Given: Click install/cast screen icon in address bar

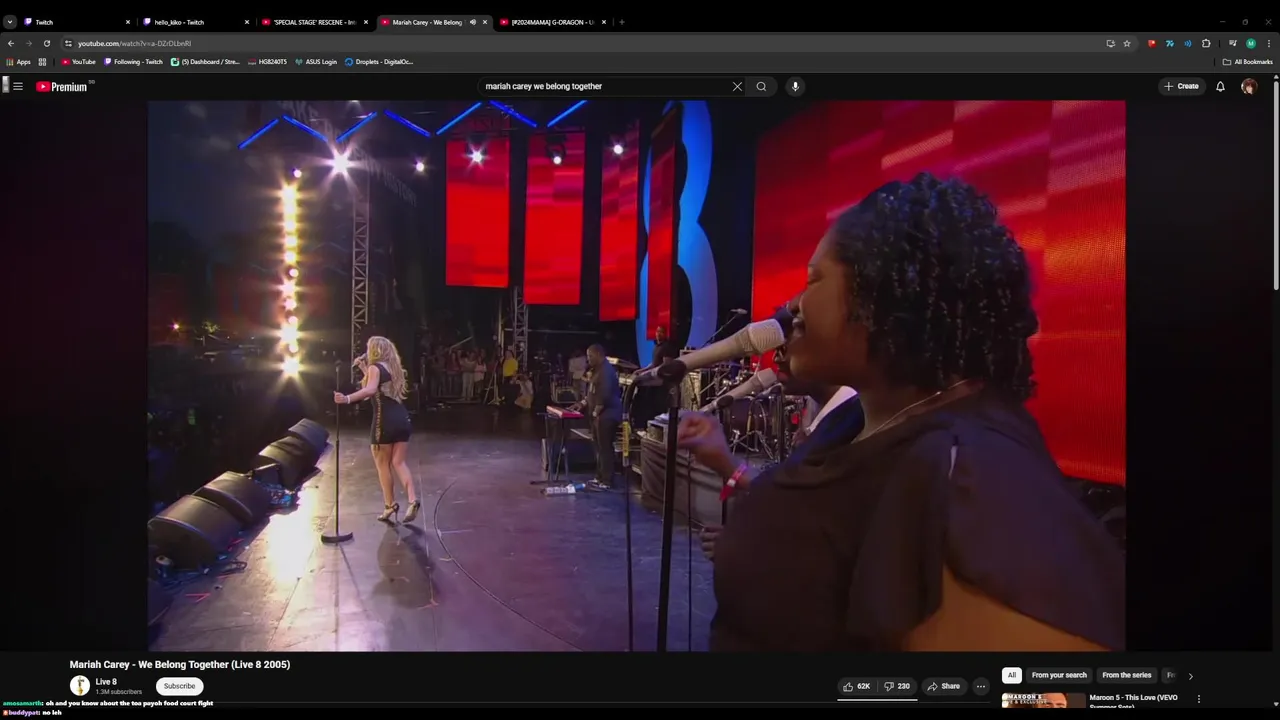Looking at the screenshot, I should (x=1110, y=43).
